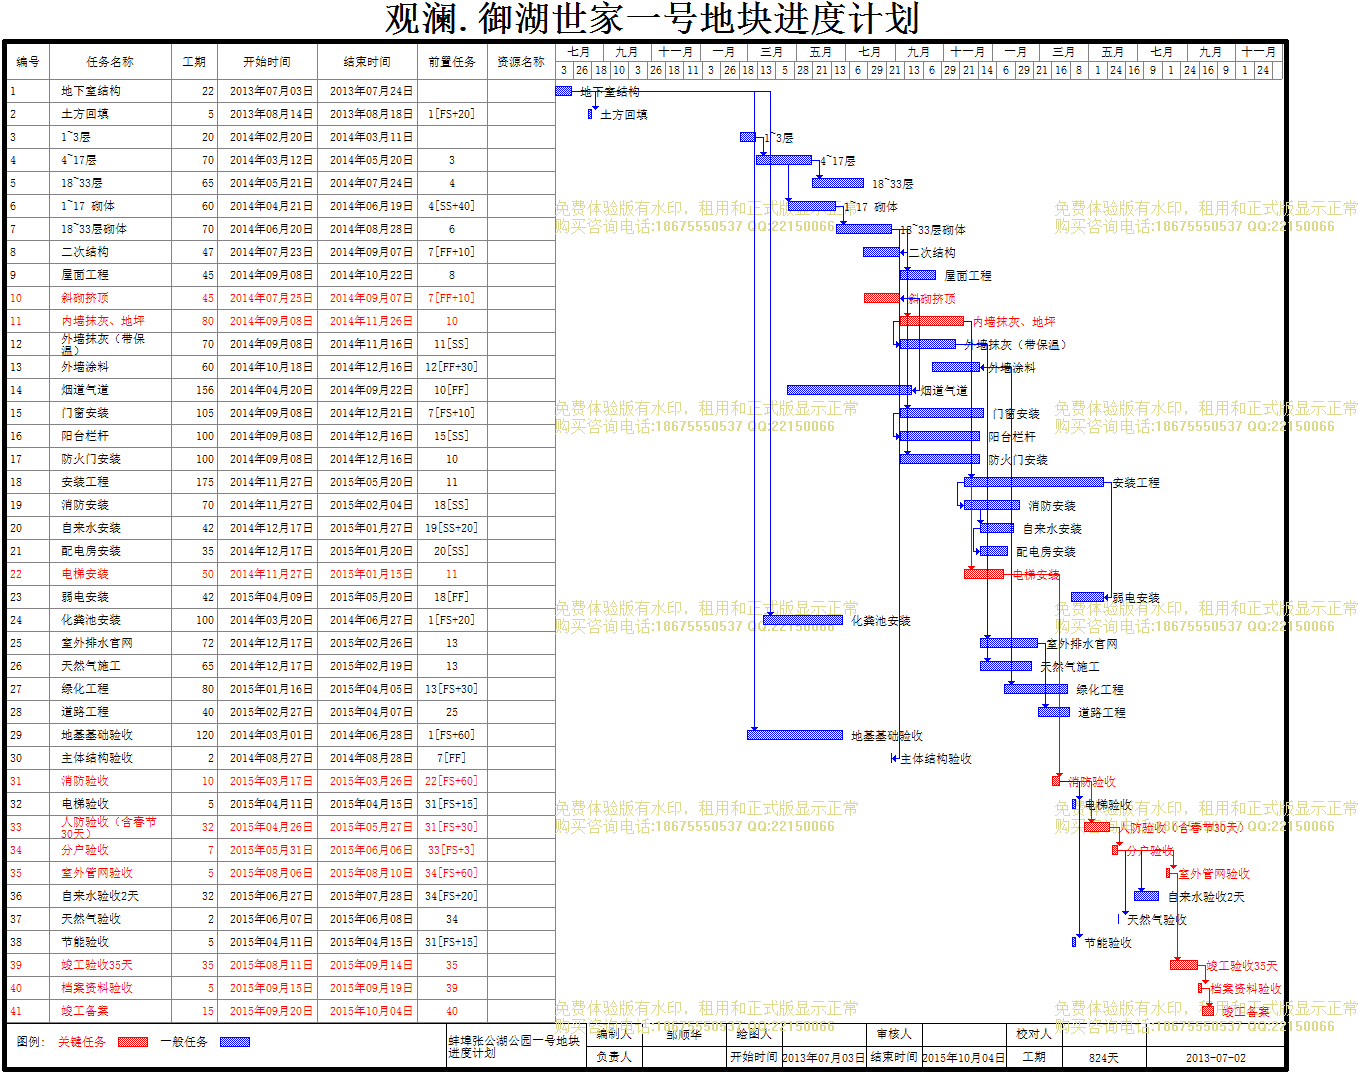Select the 工期 column header
Viewport: 1358px width, 1073px height.
tap(194, 62)
